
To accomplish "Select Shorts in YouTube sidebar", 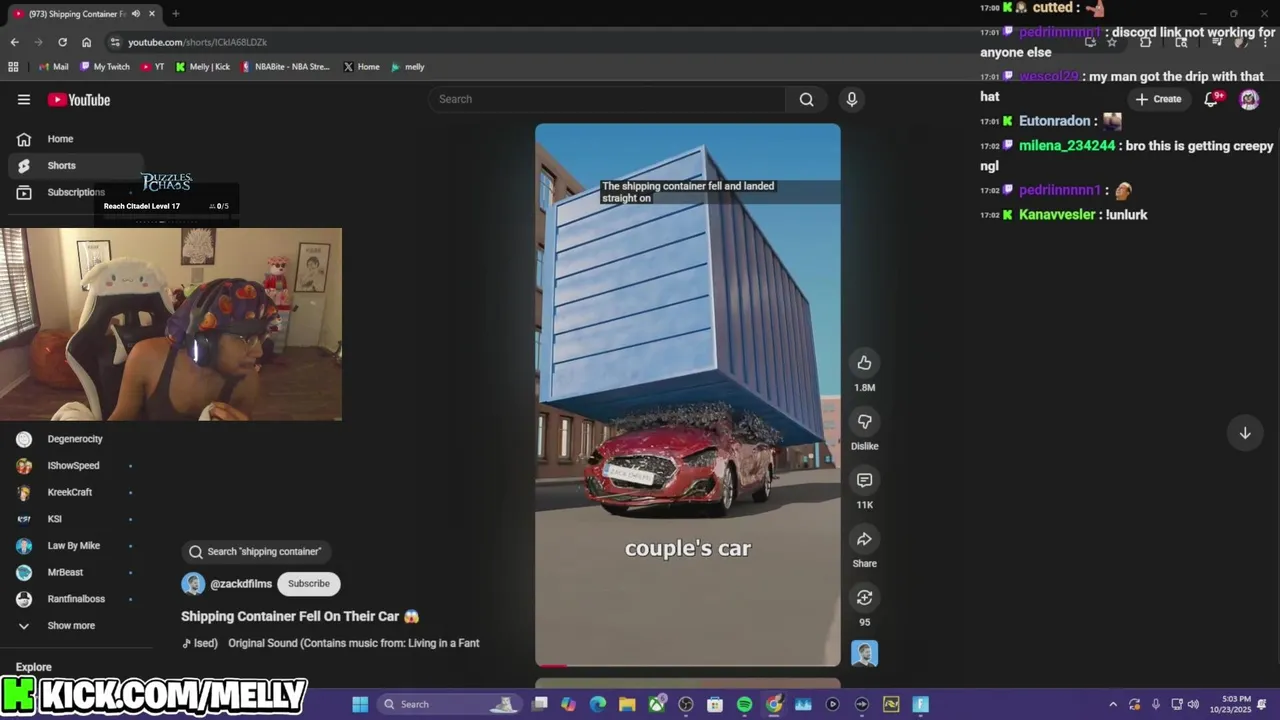I will tap(76, 166).
